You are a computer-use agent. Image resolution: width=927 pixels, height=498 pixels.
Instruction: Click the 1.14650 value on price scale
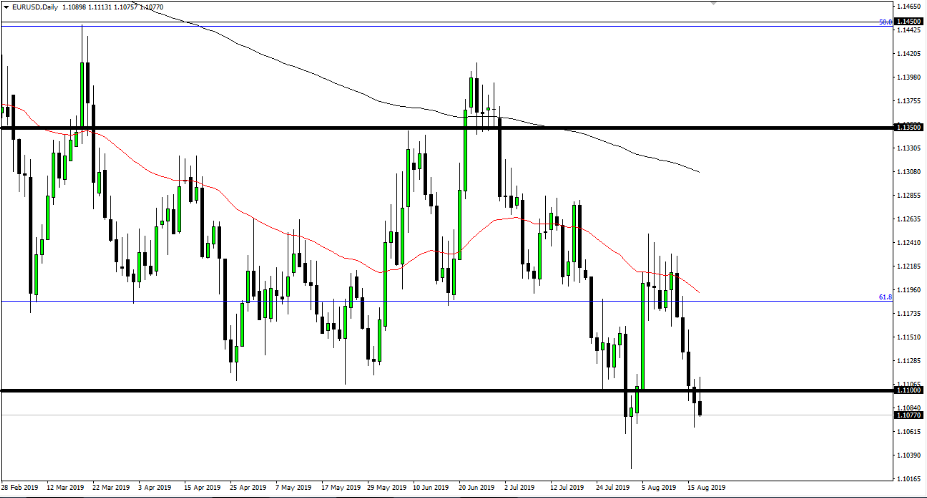tap(909, 6)
